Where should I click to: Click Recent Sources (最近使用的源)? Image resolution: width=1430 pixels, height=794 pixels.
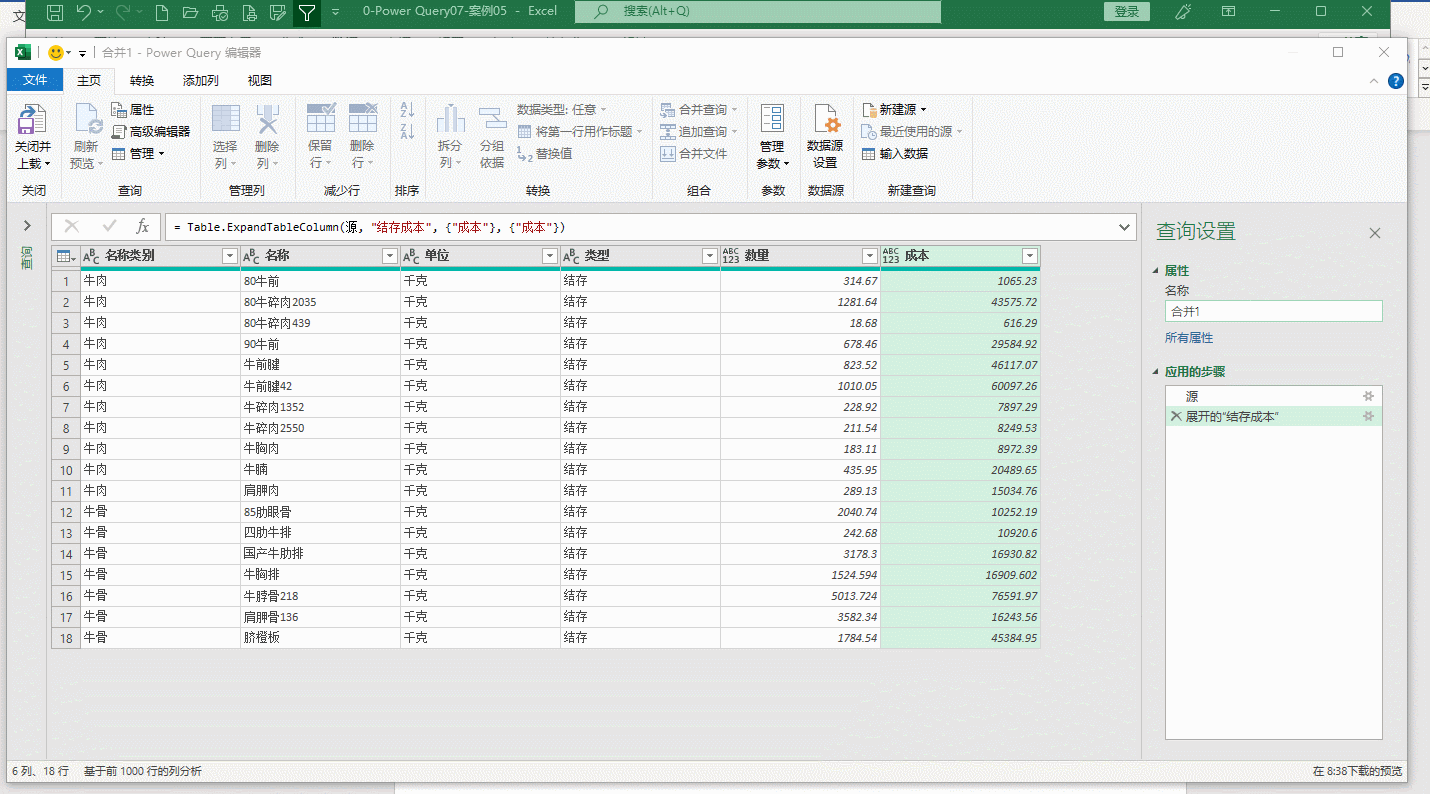point(912,131)
